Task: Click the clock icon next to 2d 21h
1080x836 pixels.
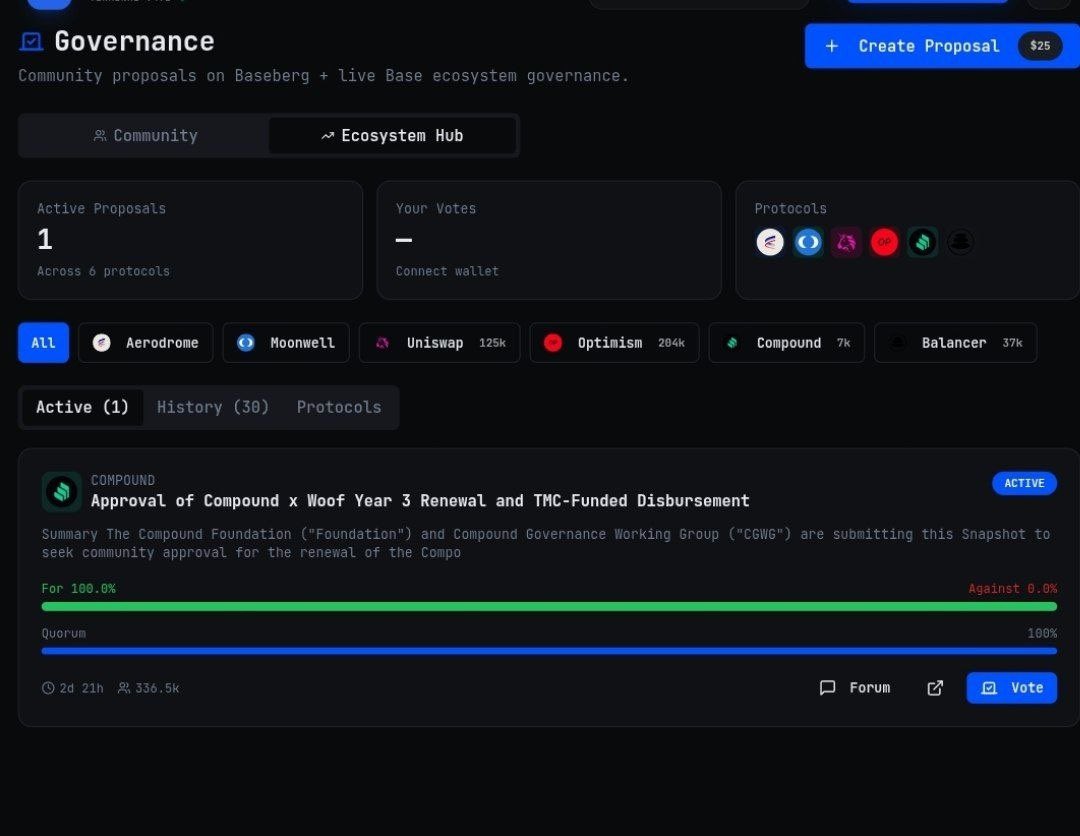Action: 48,688
